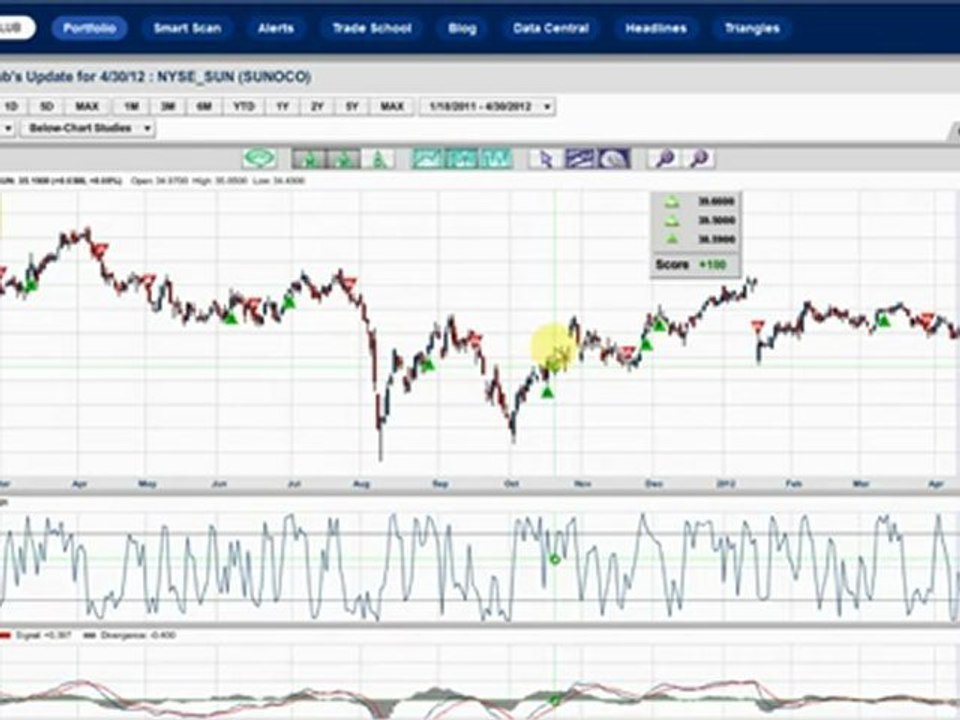Viewport: 960px width, 720px height.
Task: Set chart range to 5Y
Action: 351,107
